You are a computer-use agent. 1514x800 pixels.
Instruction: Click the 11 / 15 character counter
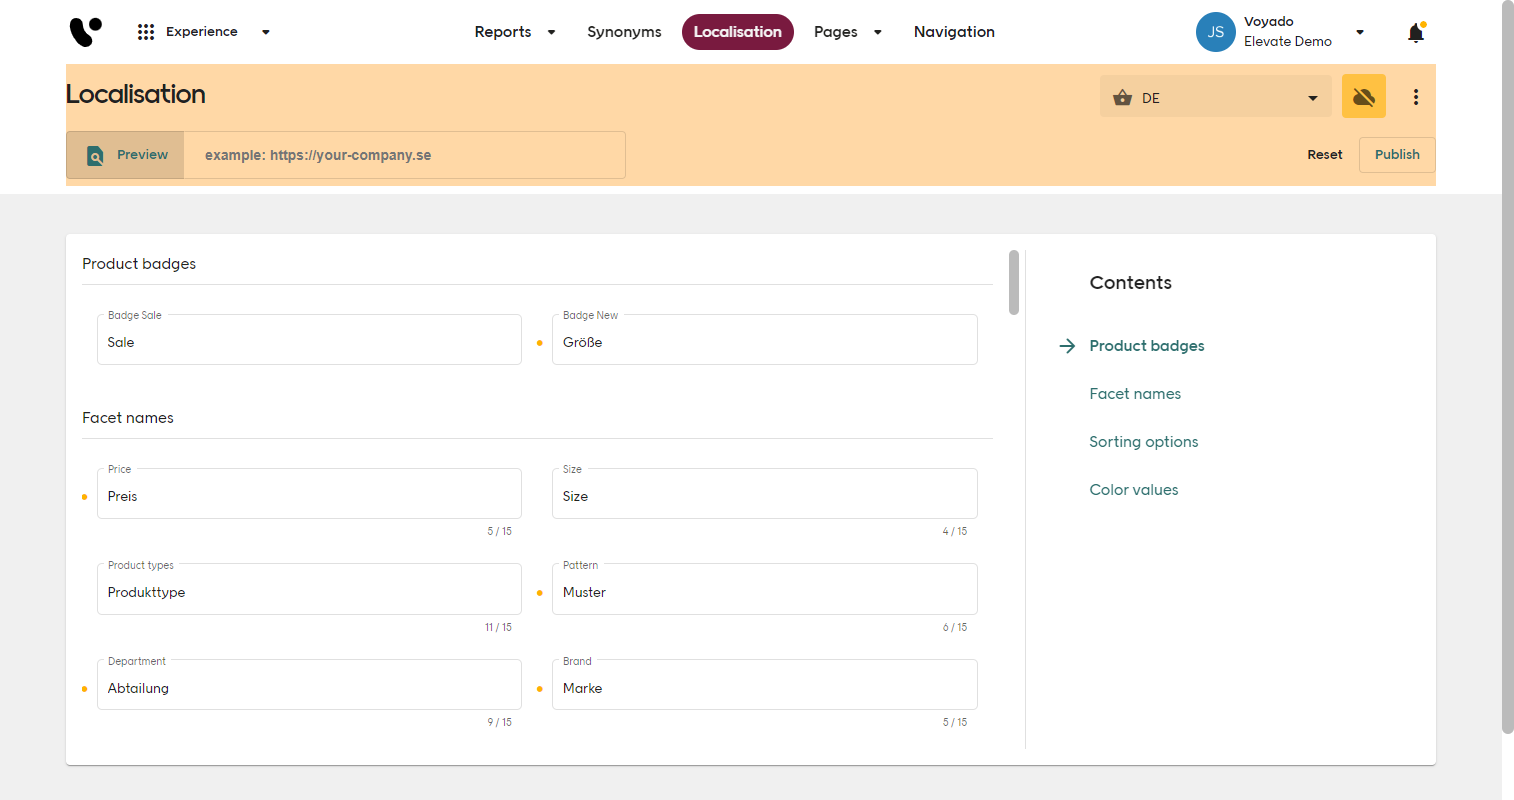pyautogui.click(x=498, y=627)
